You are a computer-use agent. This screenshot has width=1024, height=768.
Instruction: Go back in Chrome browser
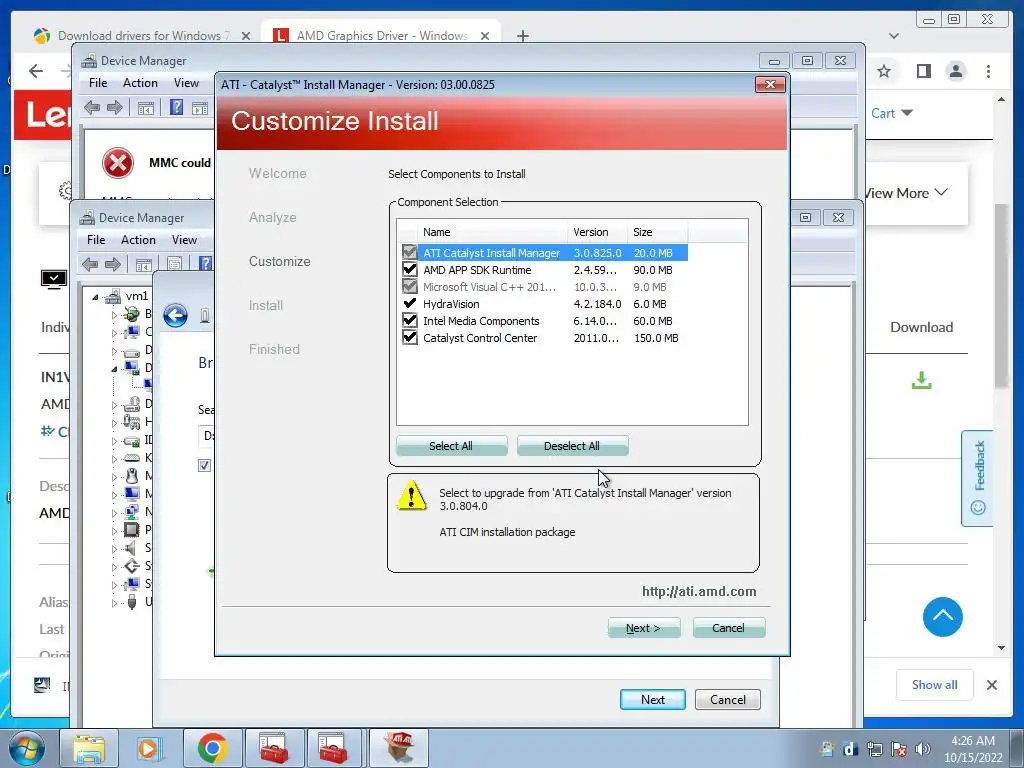[x=36, y=71]
